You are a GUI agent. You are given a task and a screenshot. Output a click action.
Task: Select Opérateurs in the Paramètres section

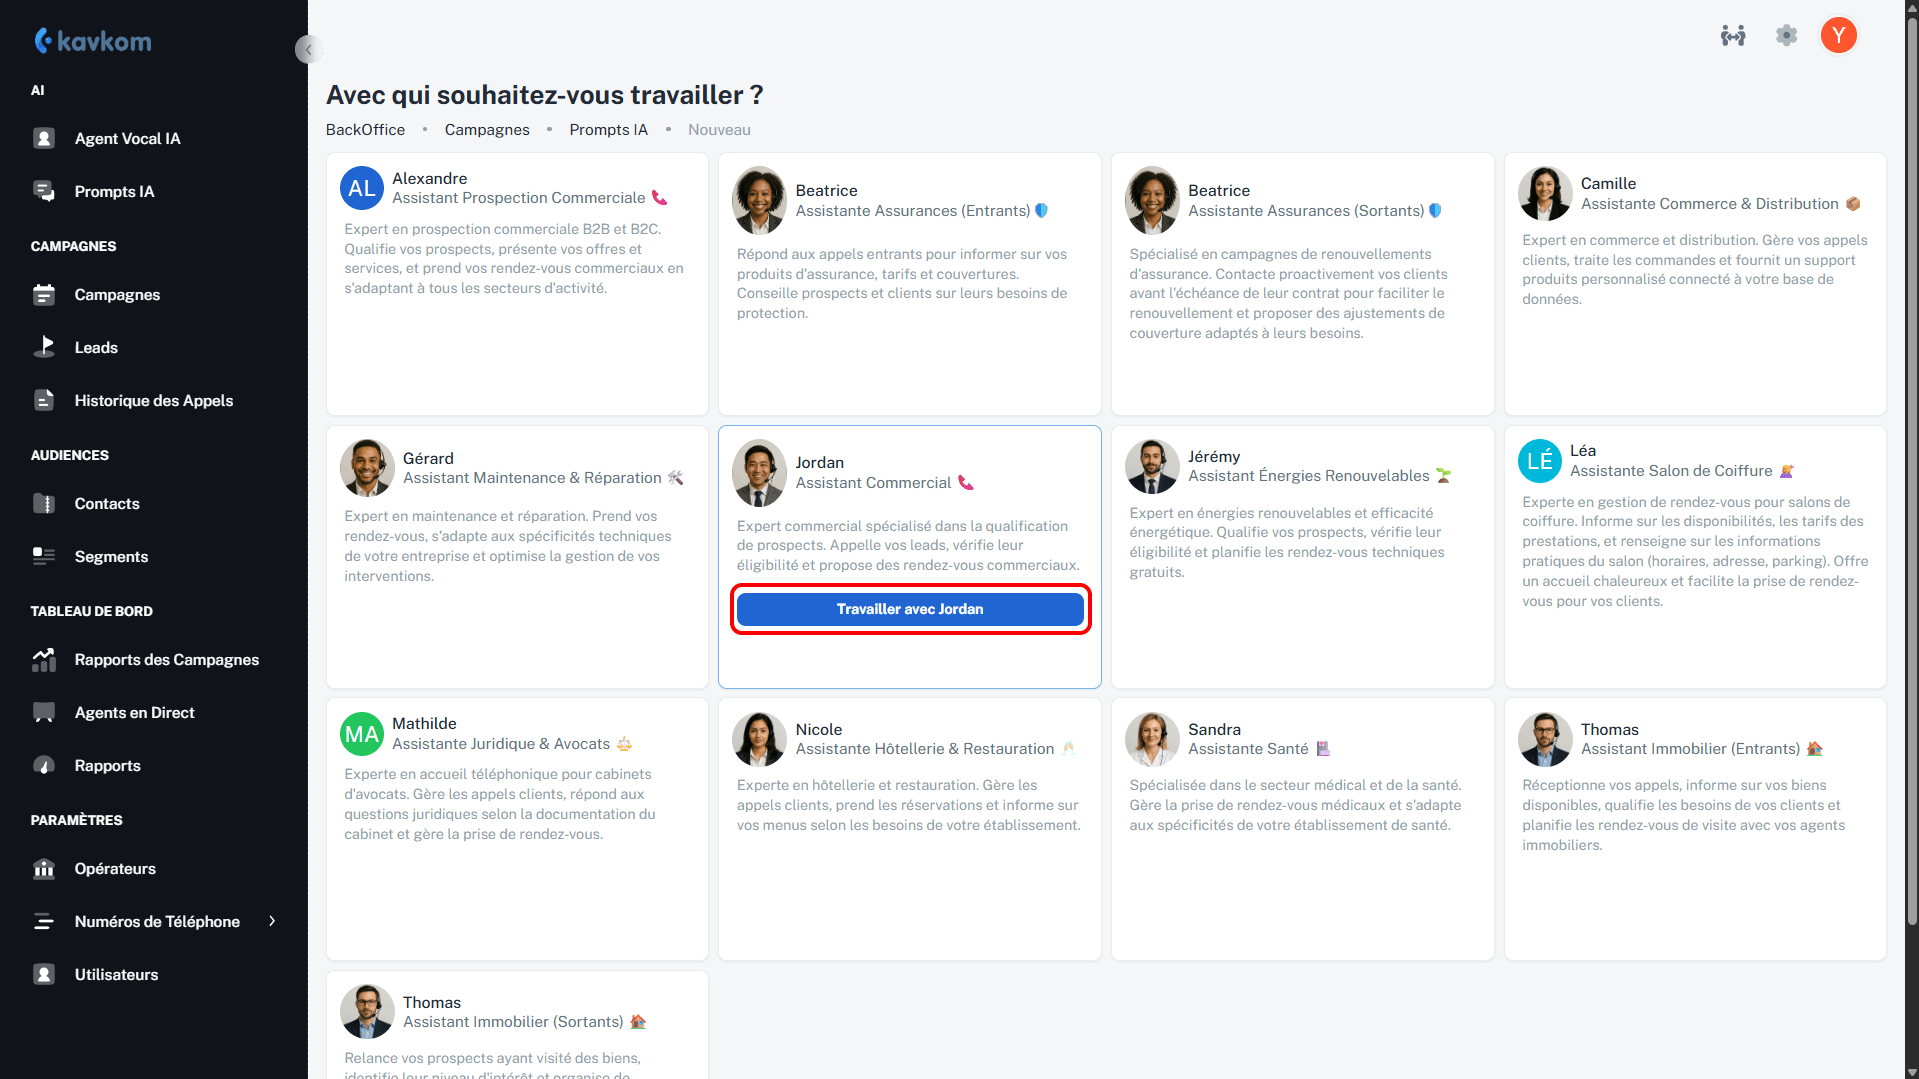point(115,869)
